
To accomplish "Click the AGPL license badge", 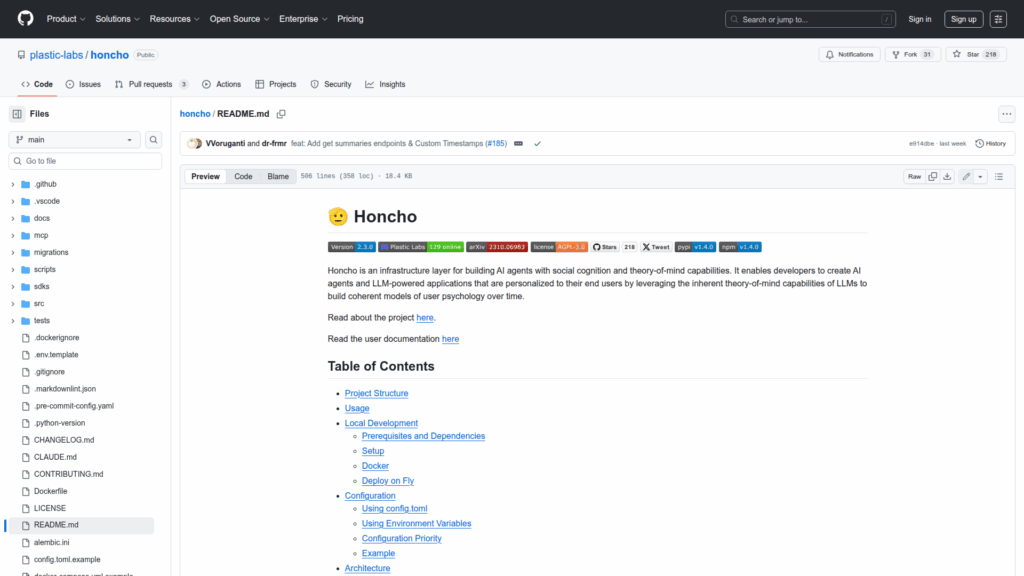I will (559, 247).
